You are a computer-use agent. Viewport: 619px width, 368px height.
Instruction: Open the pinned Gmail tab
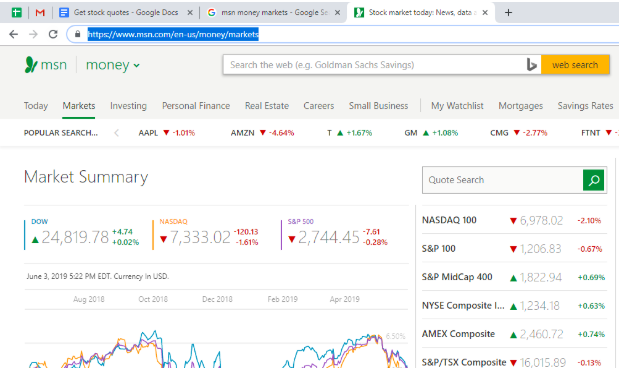[x=40, y=13]
